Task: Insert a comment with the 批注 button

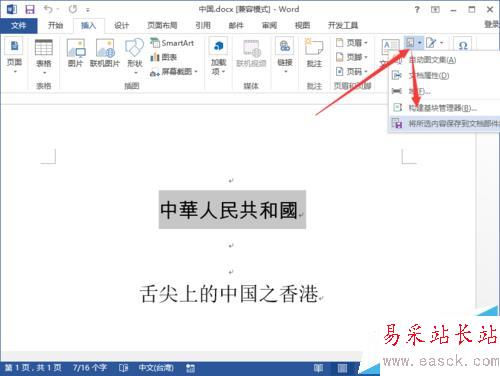Action: 314,53
